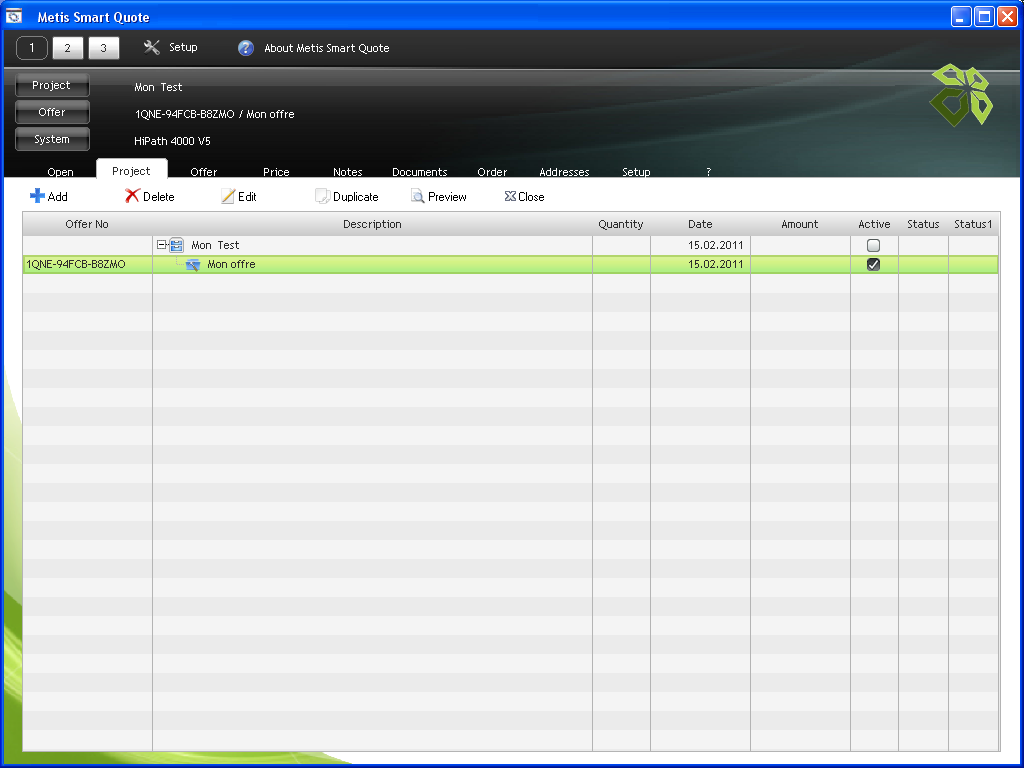Viewport: 1024px width, 768px height.
Task: Click the System side button
Action: pos(52,139)
